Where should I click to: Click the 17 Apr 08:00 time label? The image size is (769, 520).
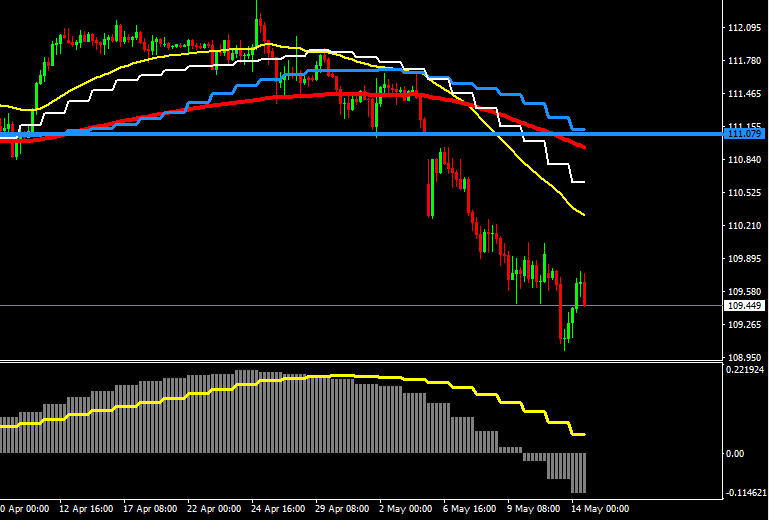point(150,509)
